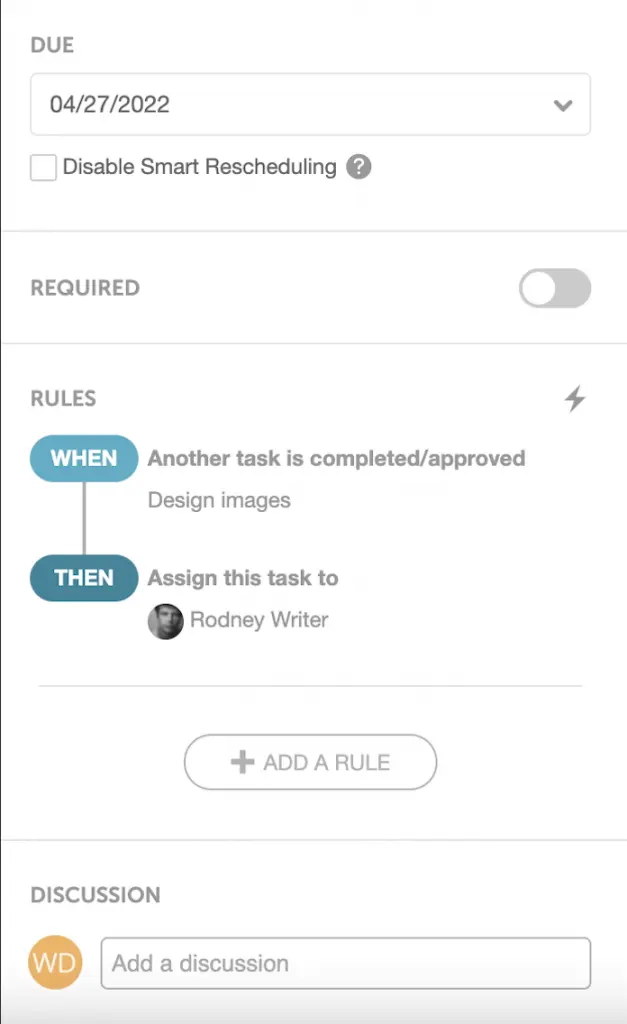Toggle the Required switch on
Viewport: 627px width, 1024px height.
click(x=555, y=289)
